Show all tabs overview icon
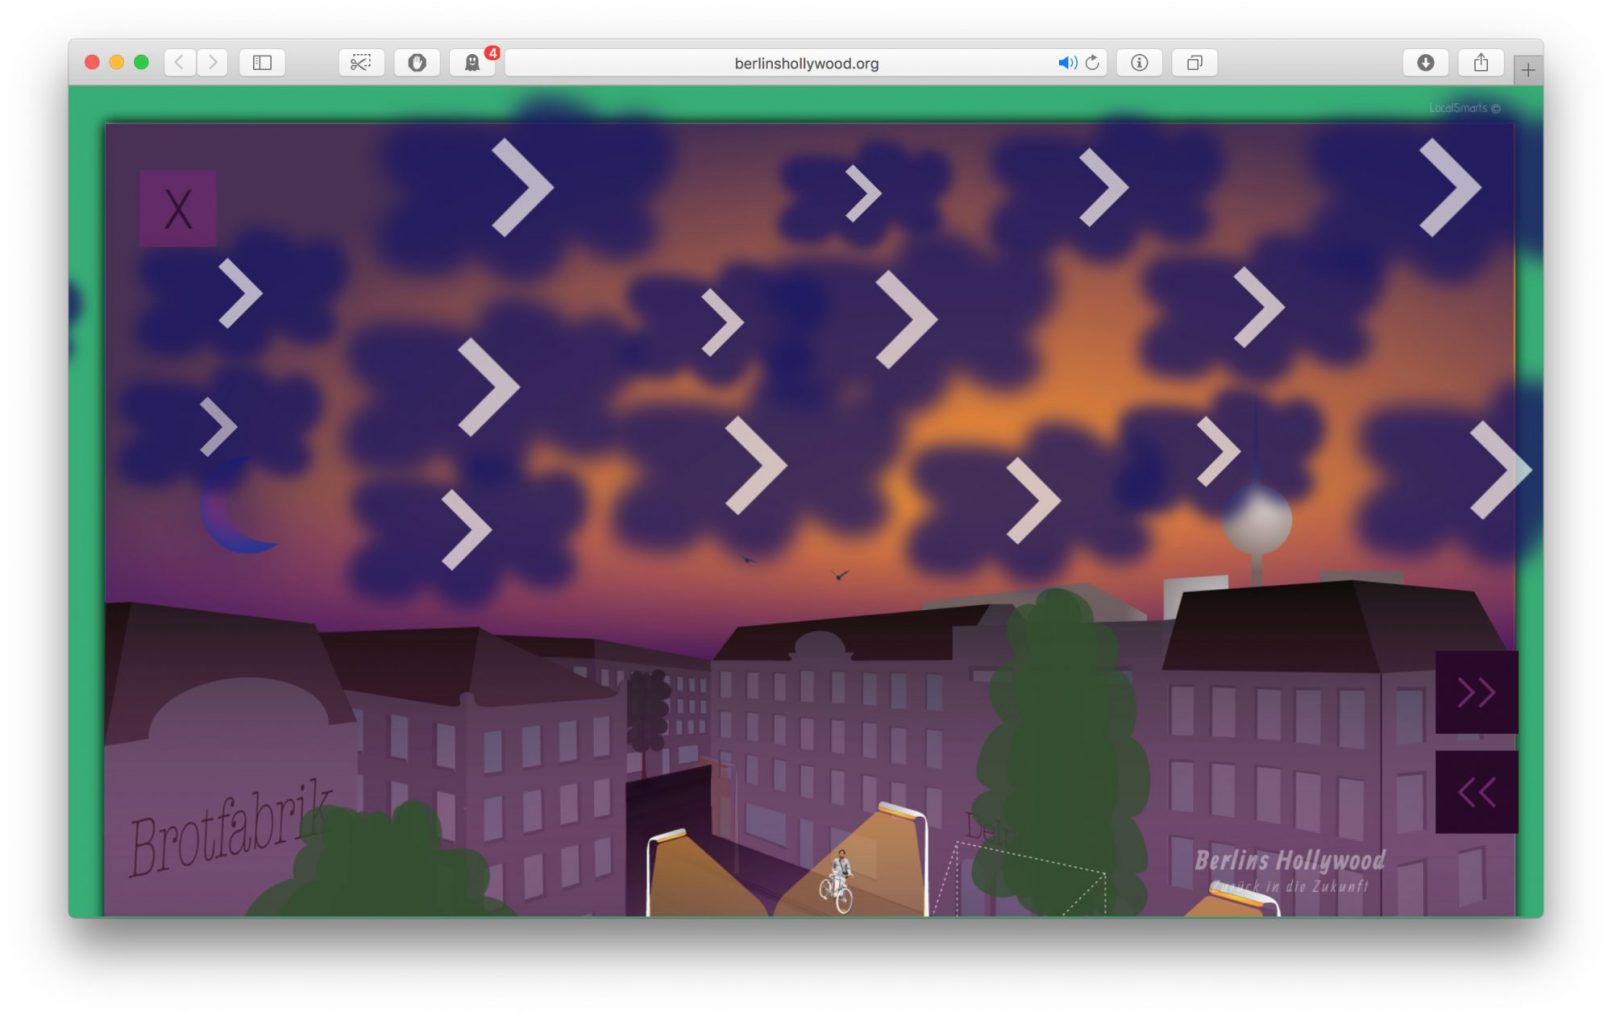Viewport: 1612px width, 1016px height. coord(1194,63)
